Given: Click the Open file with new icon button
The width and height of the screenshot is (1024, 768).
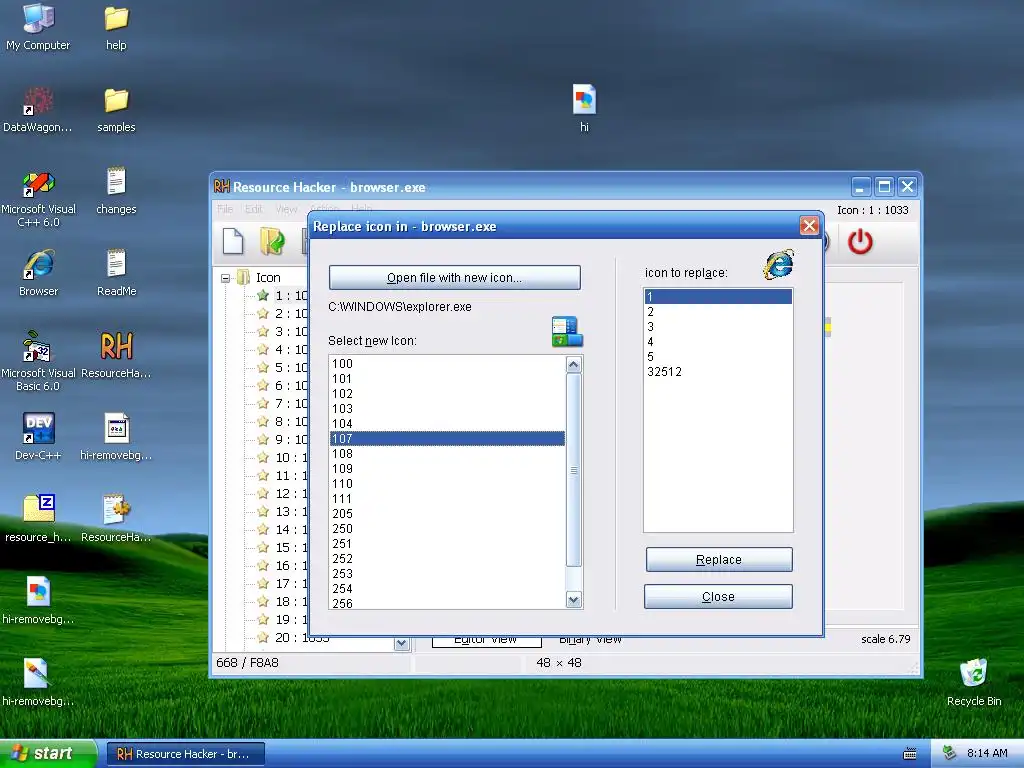Looking at the screenshot, I should tap(455, 278).
